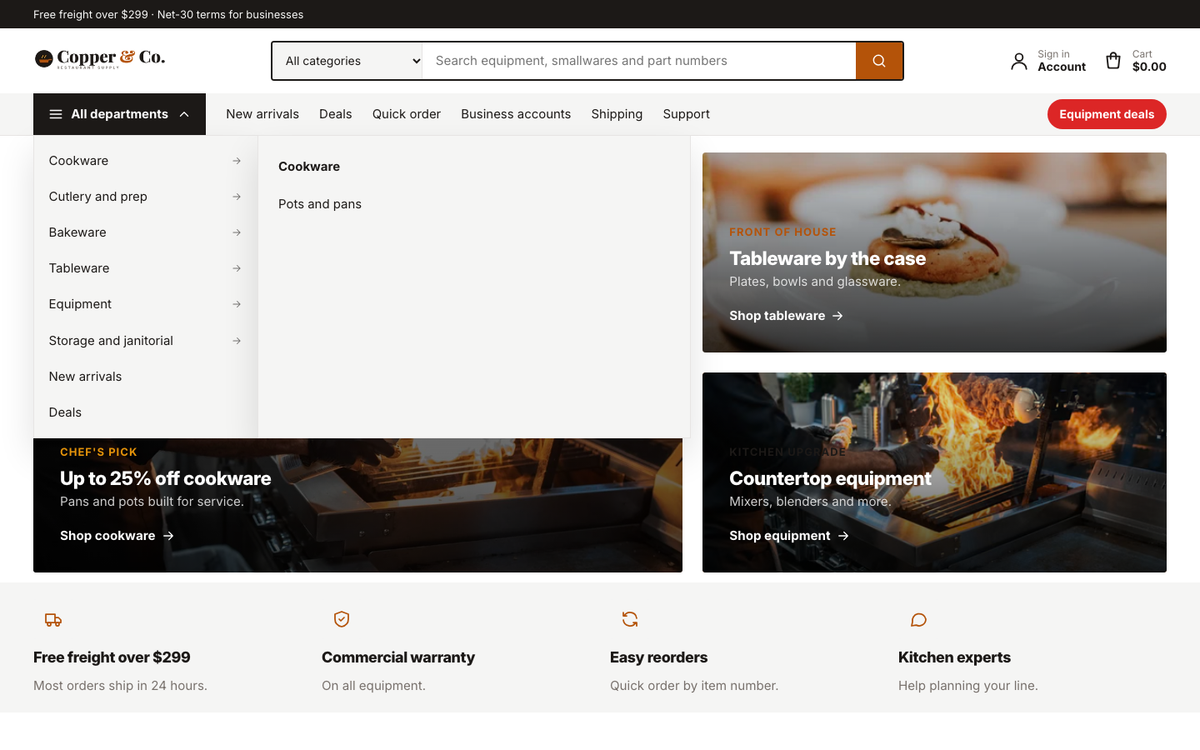
Task: Go to Deals in navigation bar
Action: [x=335, y=114]
